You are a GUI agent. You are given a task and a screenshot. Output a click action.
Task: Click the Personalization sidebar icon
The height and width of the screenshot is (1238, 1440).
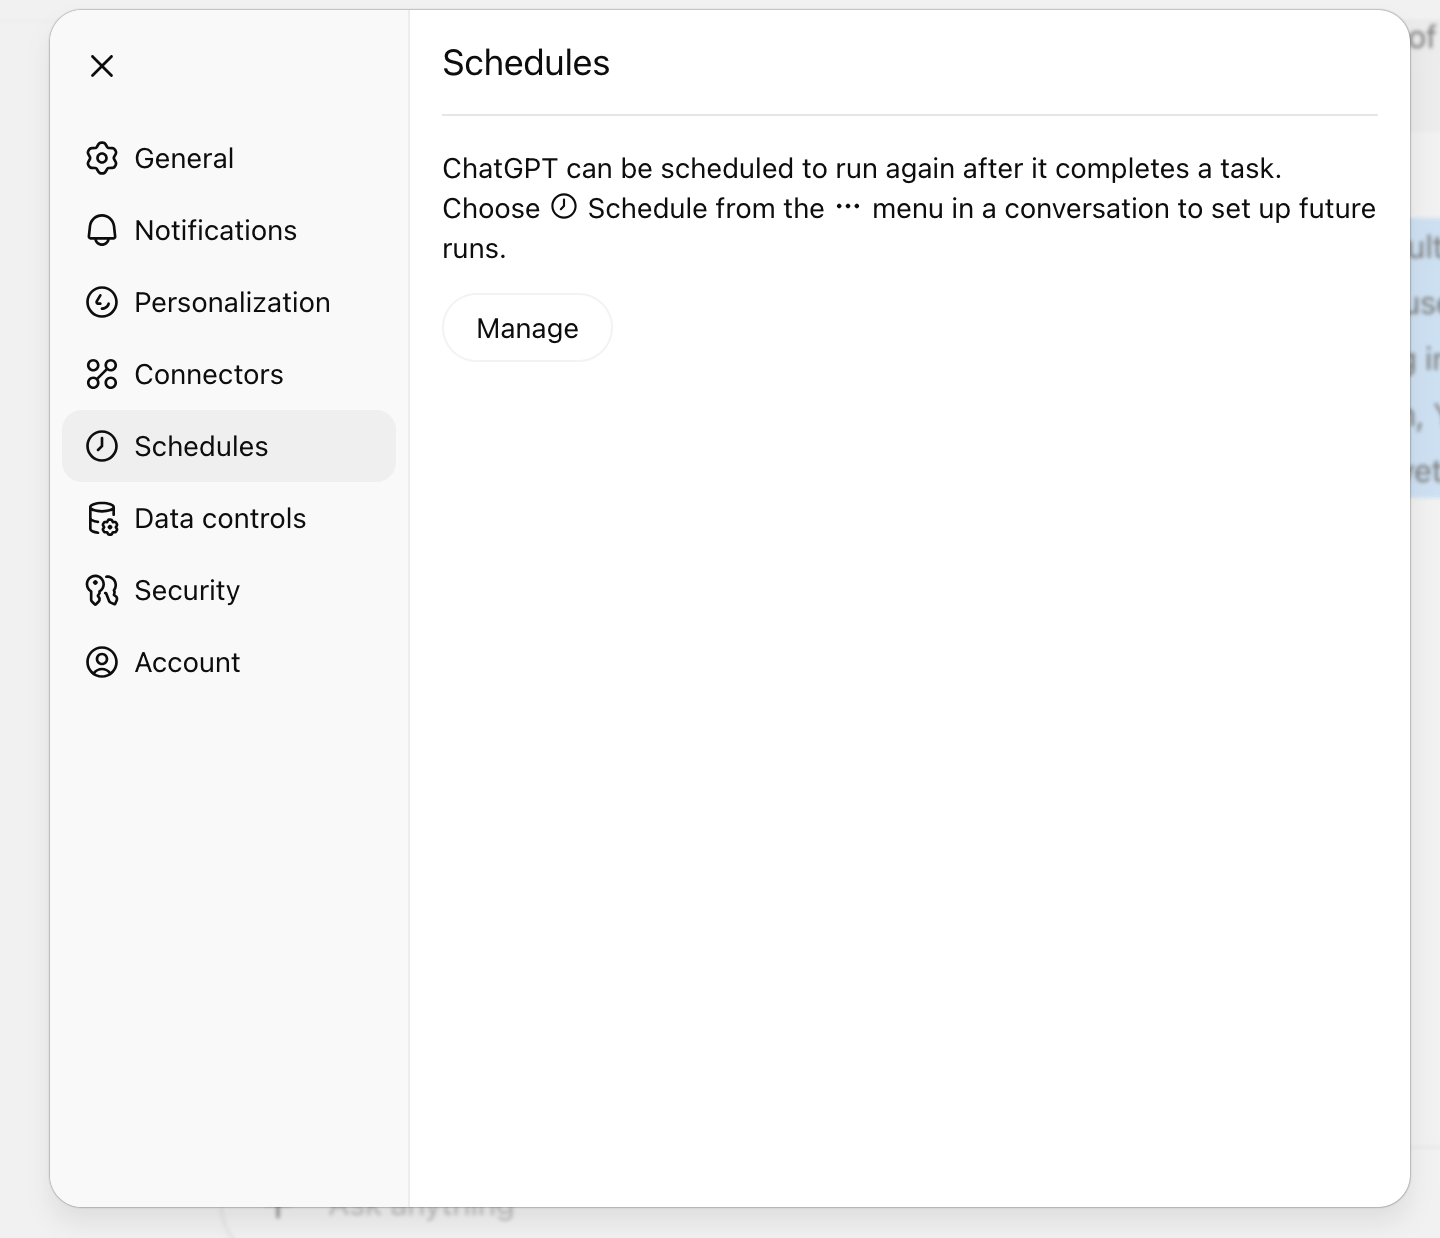pos(102,302)
